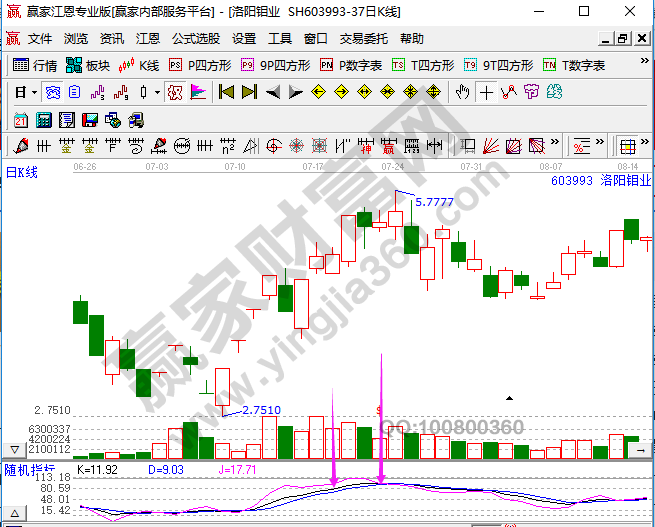Expand the 日 period dropdown arrow
Viewport: 655px width, 527px height.
coord(34,93)
